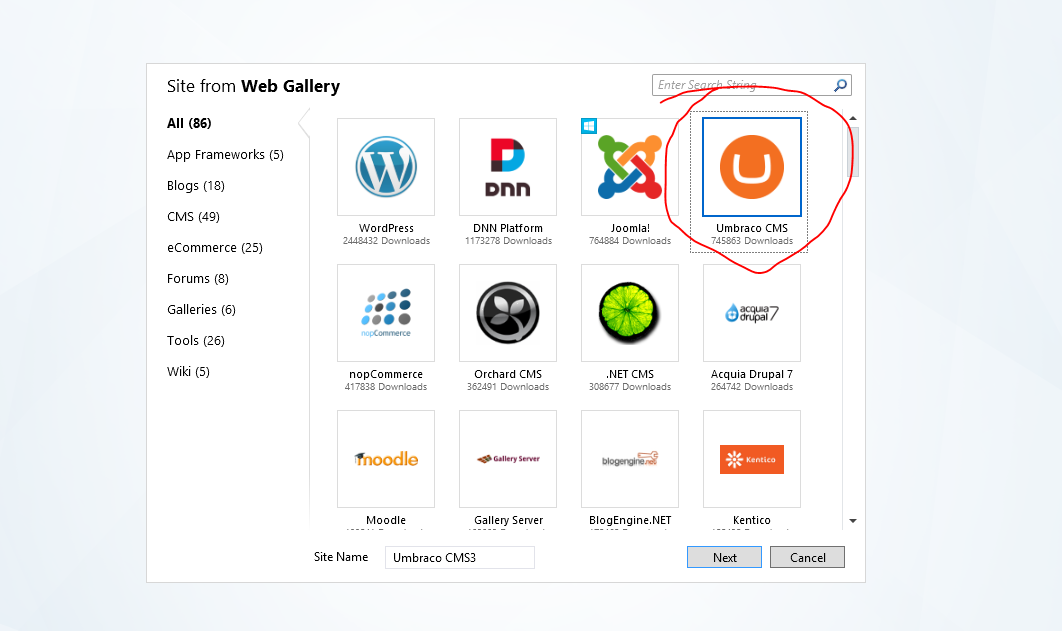Click the Moodle name label

tap(386, 520)
